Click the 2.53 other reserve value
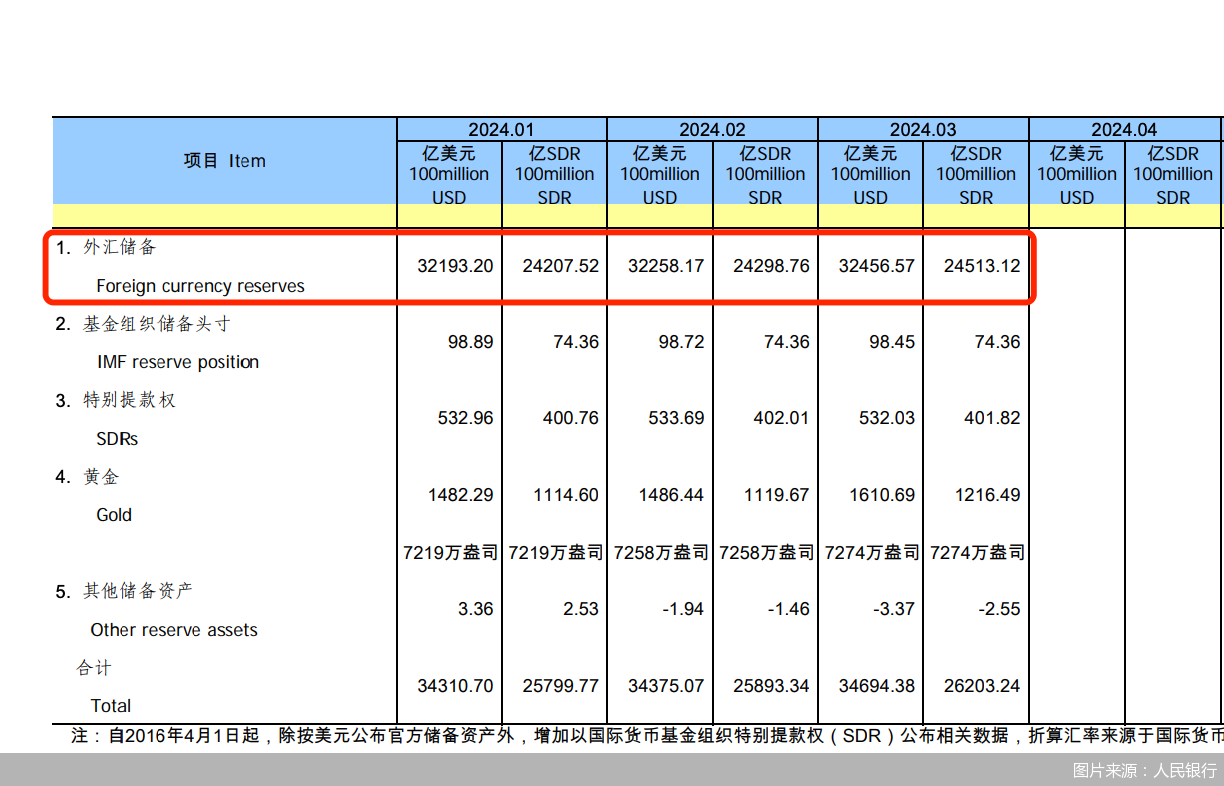This screenshot has height=786, width=1224. [x=581, y=609]
